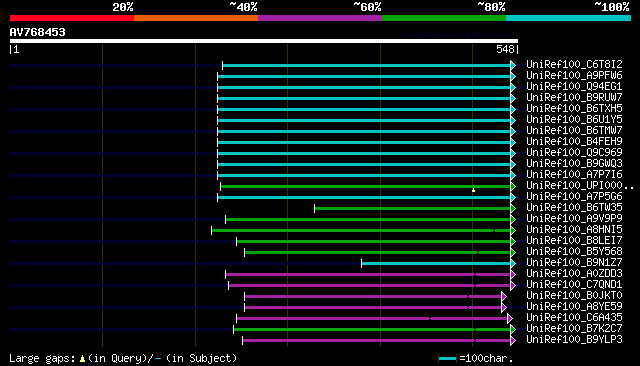640x366 pixels.
Task: Select the UniRef100_A8HNI5 label
Action: click(x=574, y=230)
